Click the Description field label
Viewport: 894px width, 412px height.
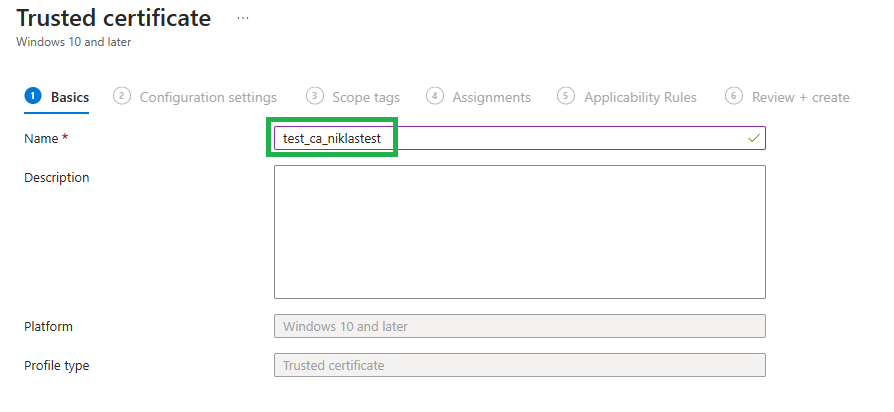pos(56,178)
